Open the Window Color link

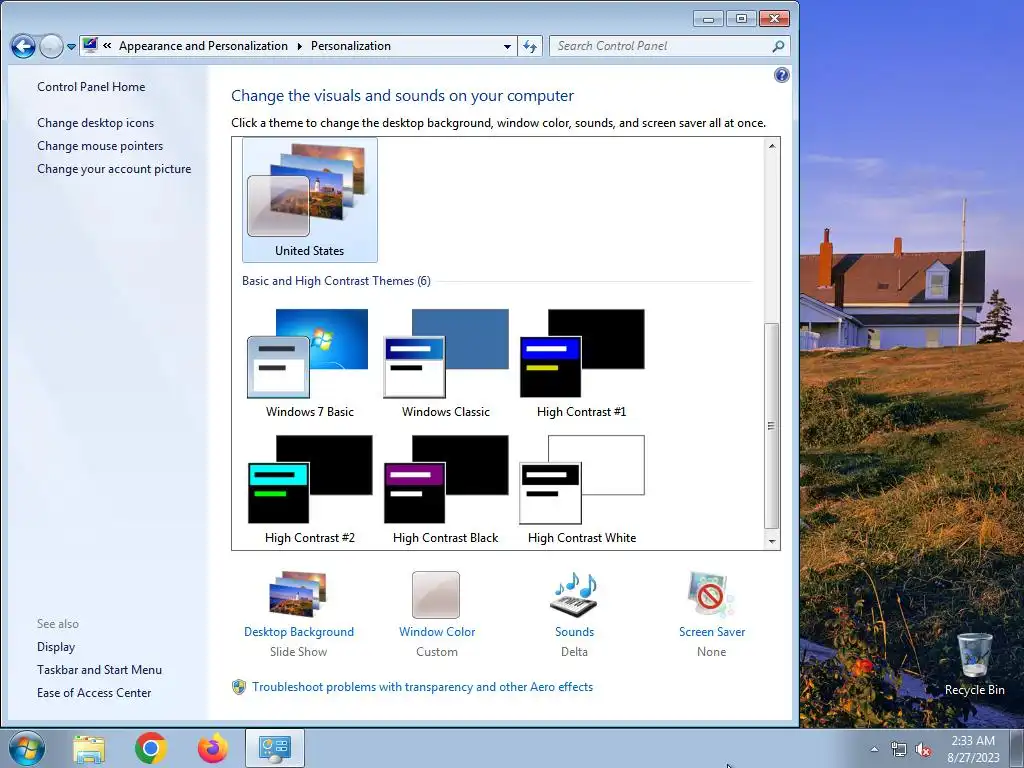click(437, 632)
